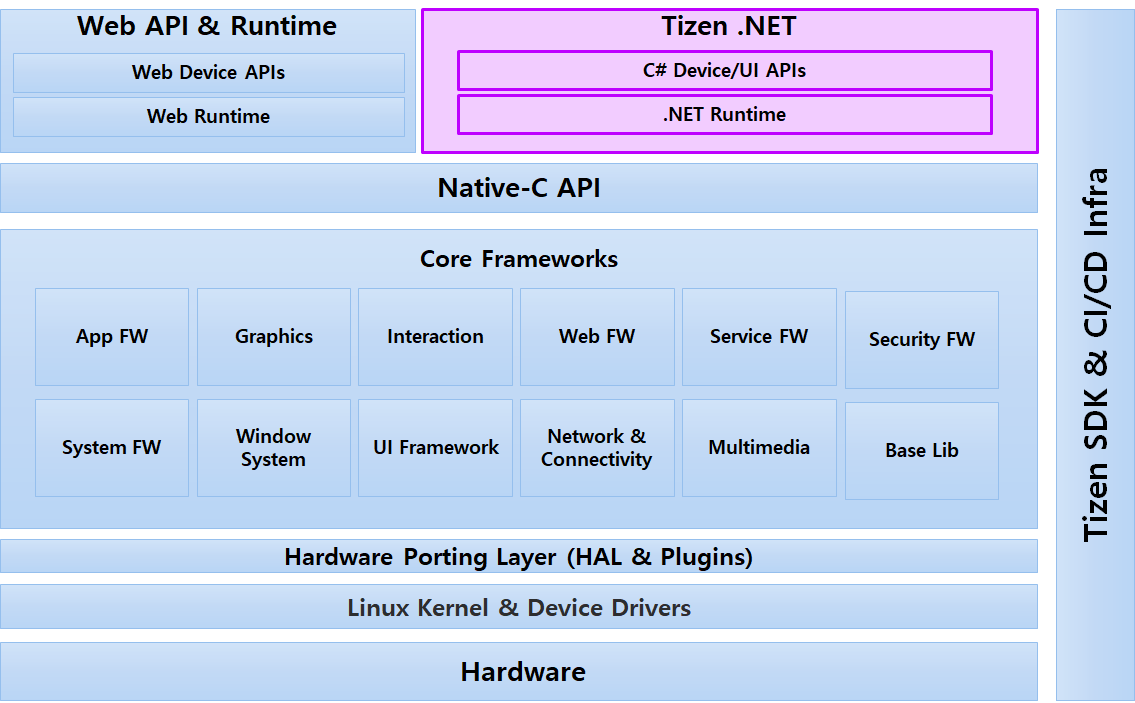Select the Hardware Porting Layer bar
Image resolution: width=1135 pixels, height=703 pixels.
[518, 557]
